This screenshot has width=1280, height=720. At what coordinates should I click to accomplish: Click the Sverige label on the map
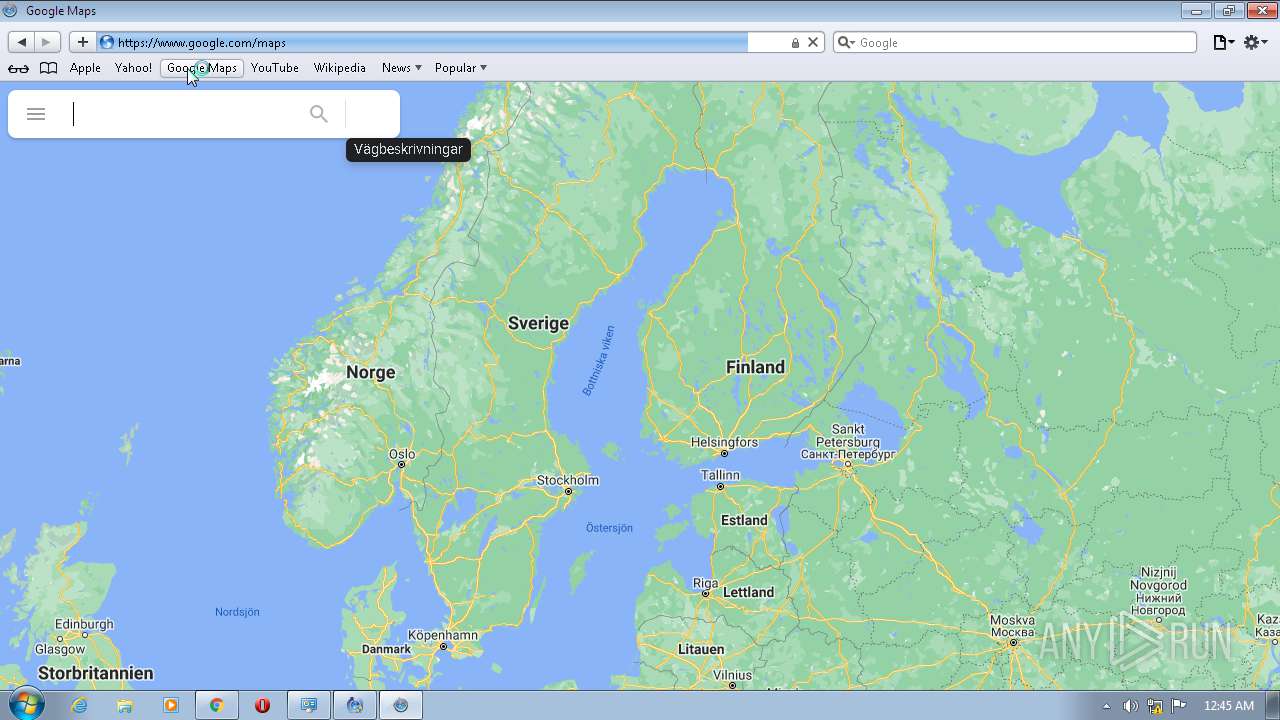538,323
